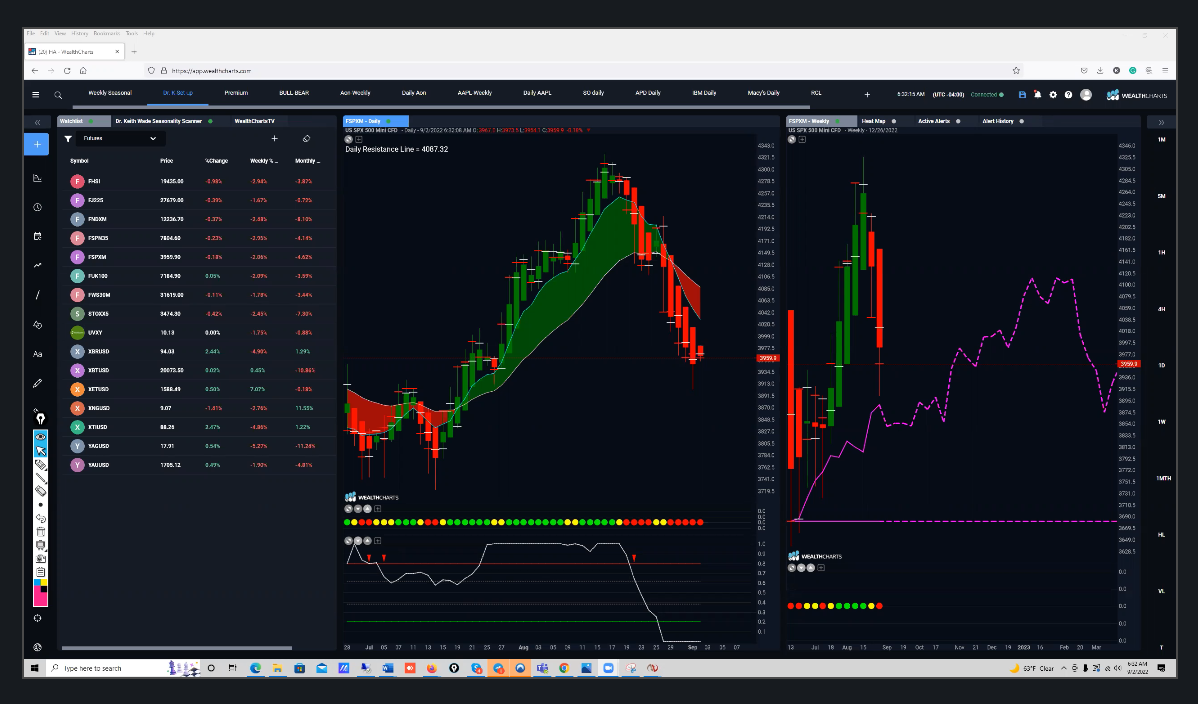Click the clipboard icon in annotation toolbar

40,572
